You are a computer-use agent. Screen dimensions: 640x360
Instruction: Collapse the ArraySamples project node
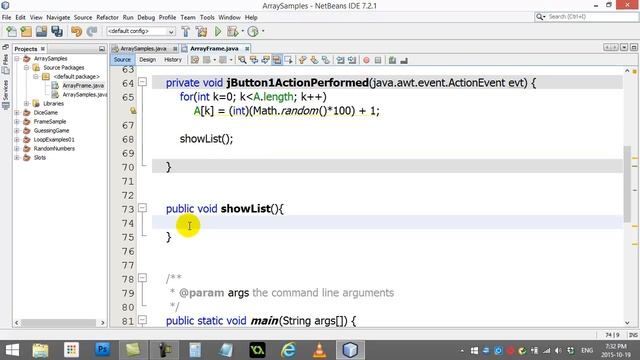tap(17, 59)
